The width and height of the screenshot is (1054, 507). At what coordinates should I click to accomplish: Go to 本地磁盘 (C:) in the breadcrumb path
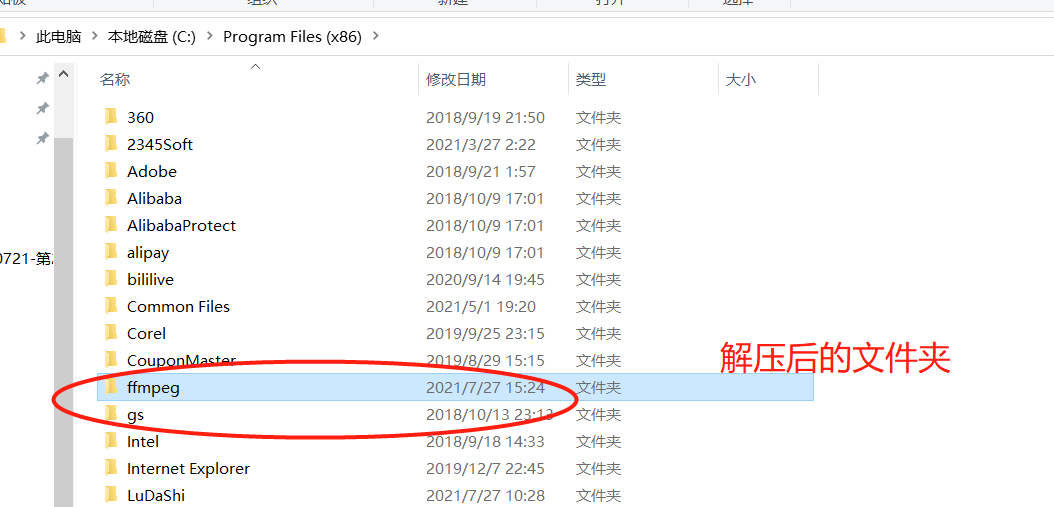coord(152,36)
